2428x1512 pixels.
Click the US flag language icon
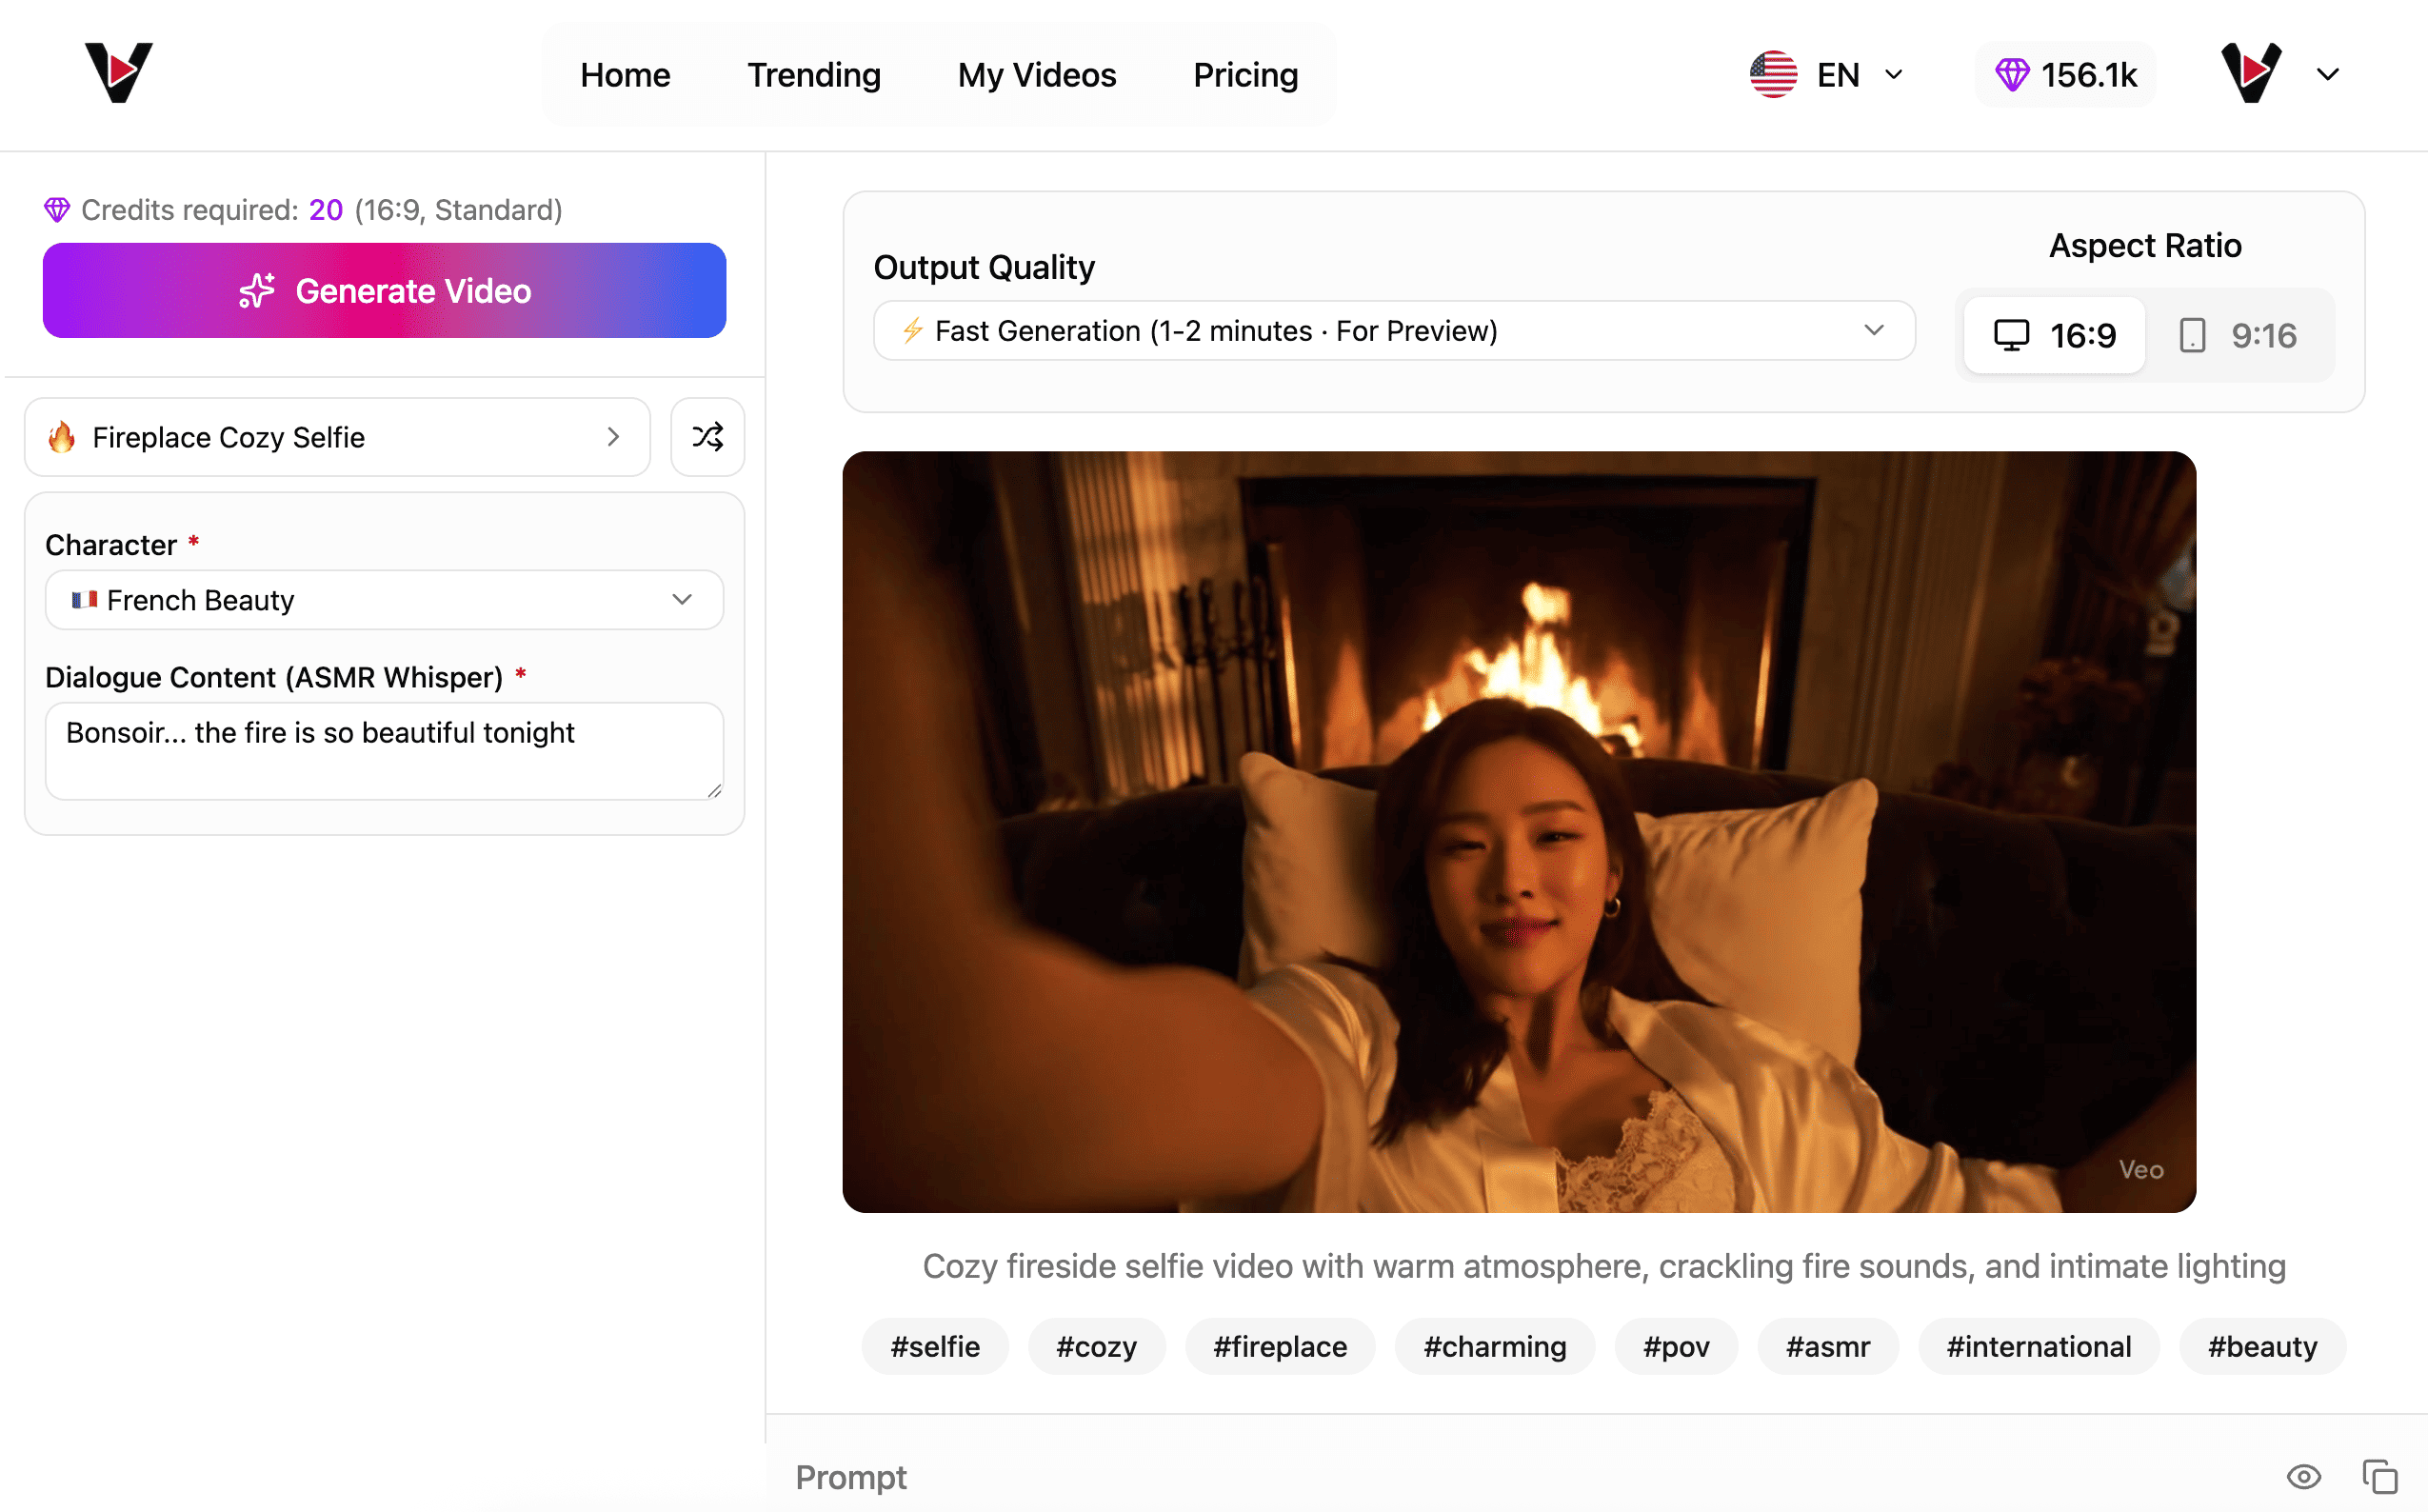1773,73
